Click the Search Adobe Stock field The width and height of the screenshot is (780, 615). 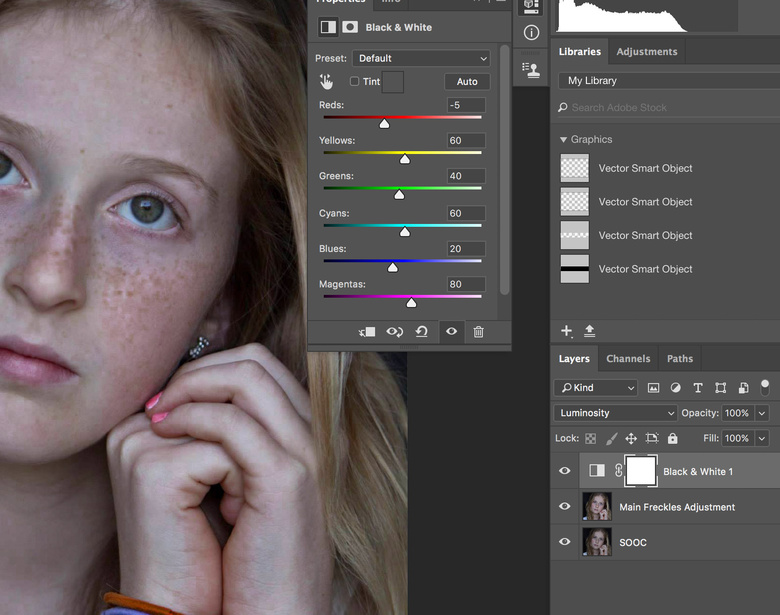point(668,107)
